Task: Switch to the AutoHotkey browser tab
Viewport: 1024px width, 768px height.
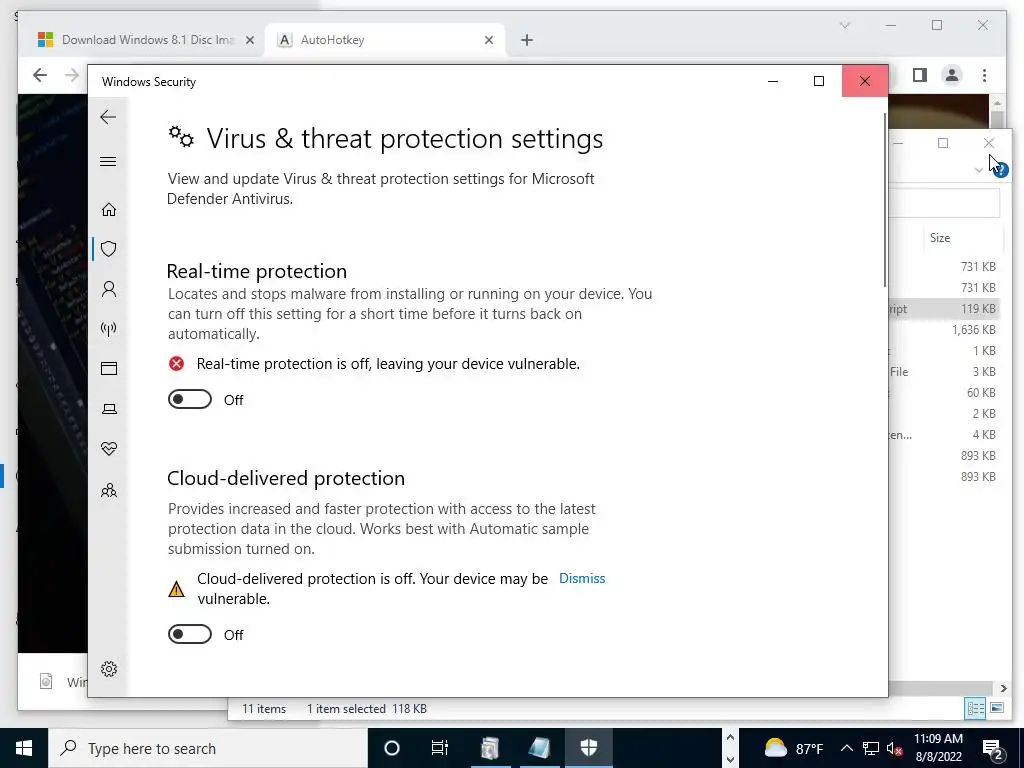Action: click(x=385, y=40)
